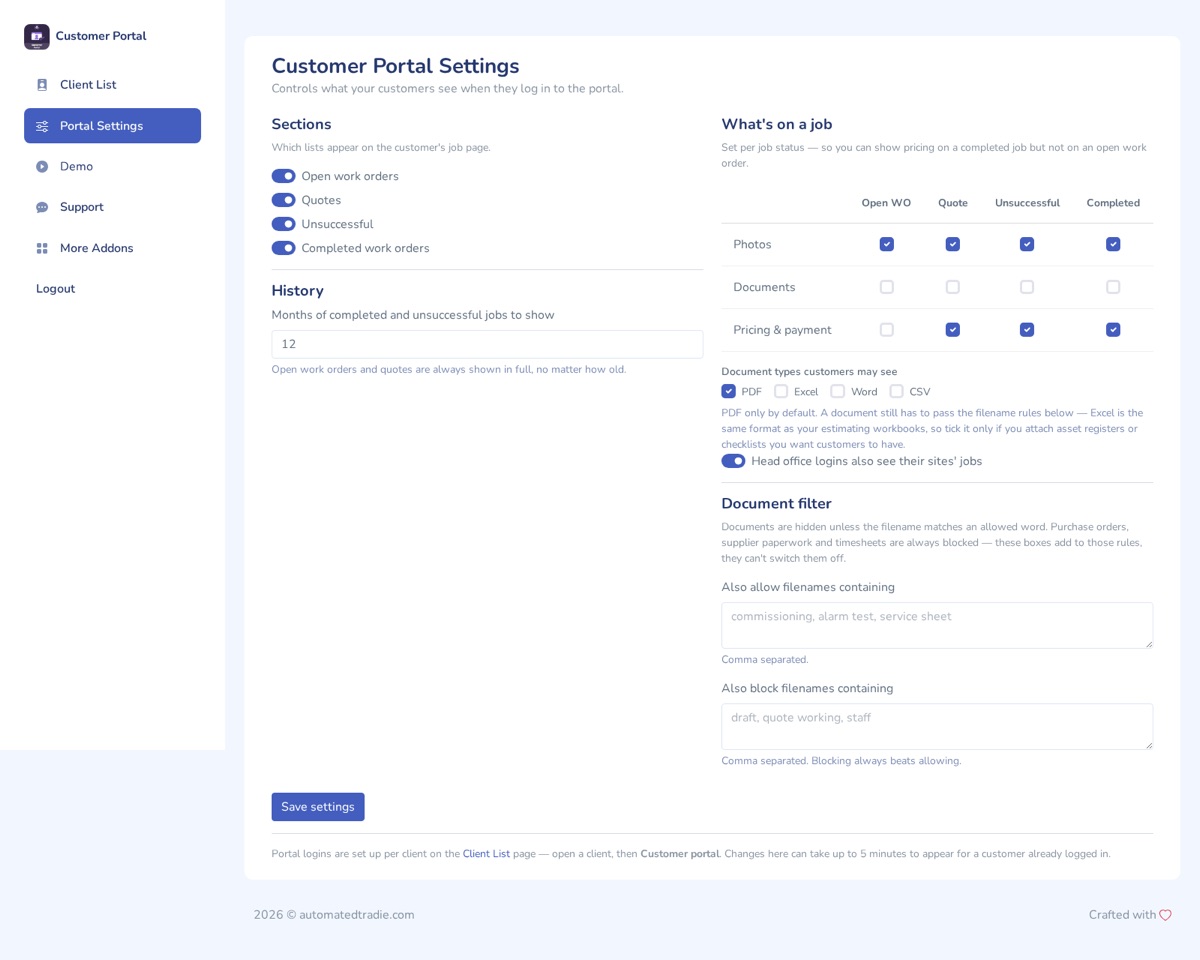Viewport: 1200px width, 960px height.
Task: Check Documents for Unsuccessful column
Action: coord(1027,287)
